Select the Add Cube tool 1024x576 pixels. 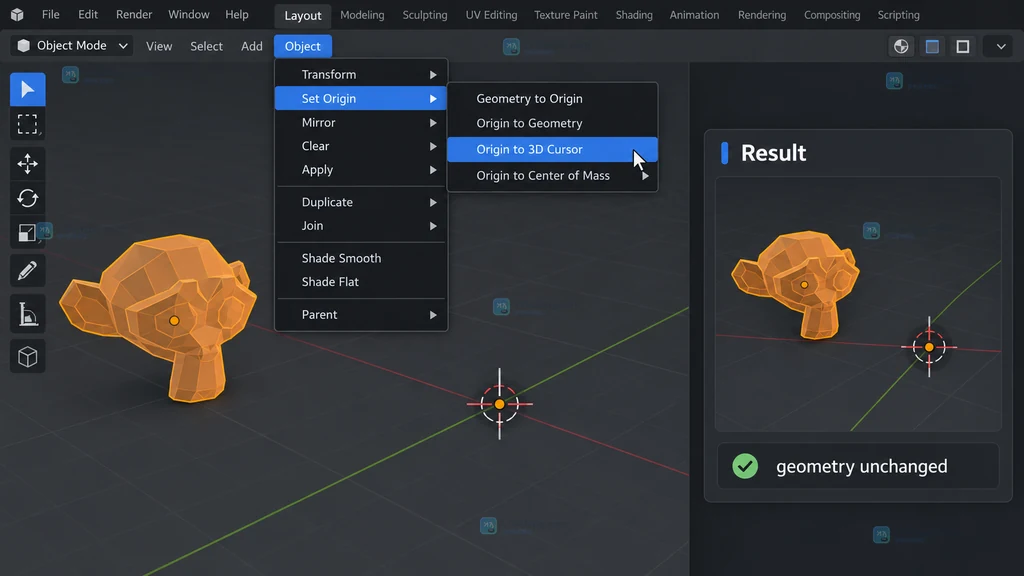click(x=27, y=357)
